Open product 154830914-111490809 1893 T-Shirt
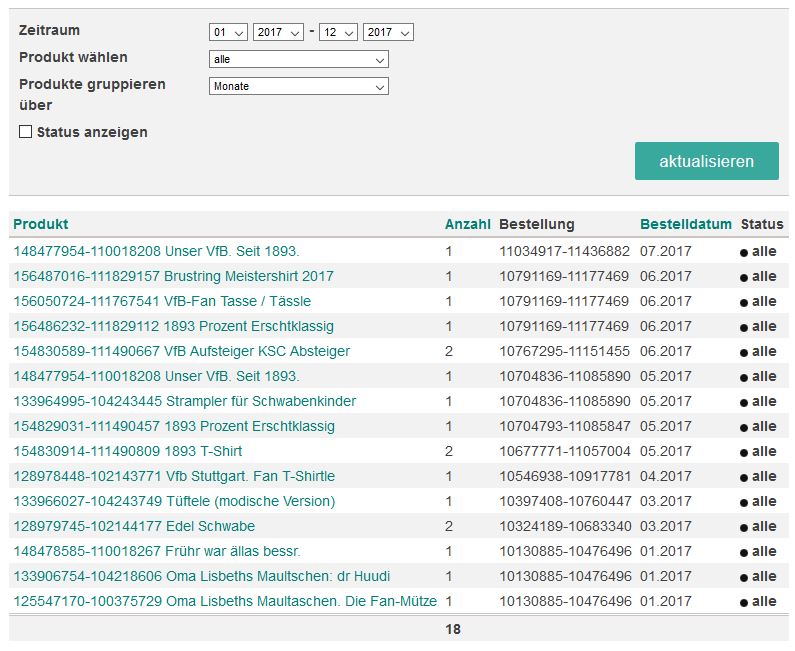Viewport: 795px width, 651px height. (x=128, y=451)
